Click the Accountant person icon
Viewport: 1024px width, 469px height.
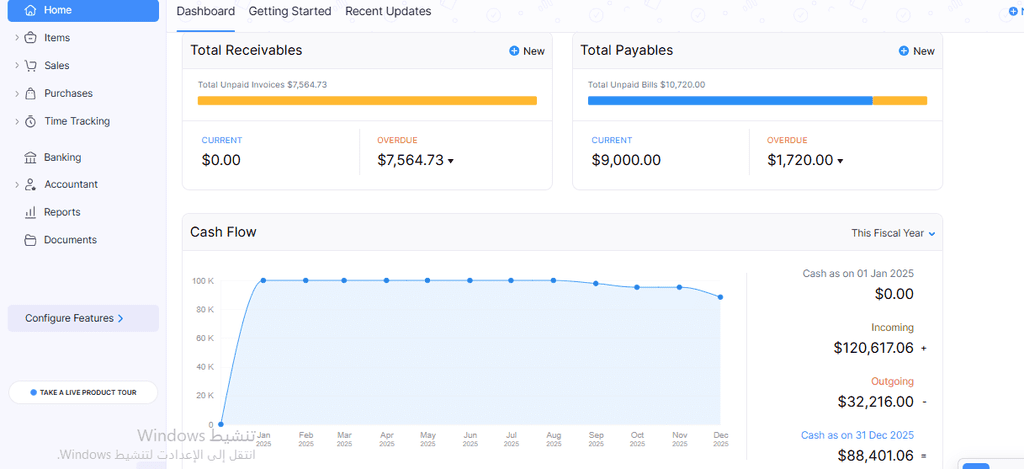[x=30, y=185]
